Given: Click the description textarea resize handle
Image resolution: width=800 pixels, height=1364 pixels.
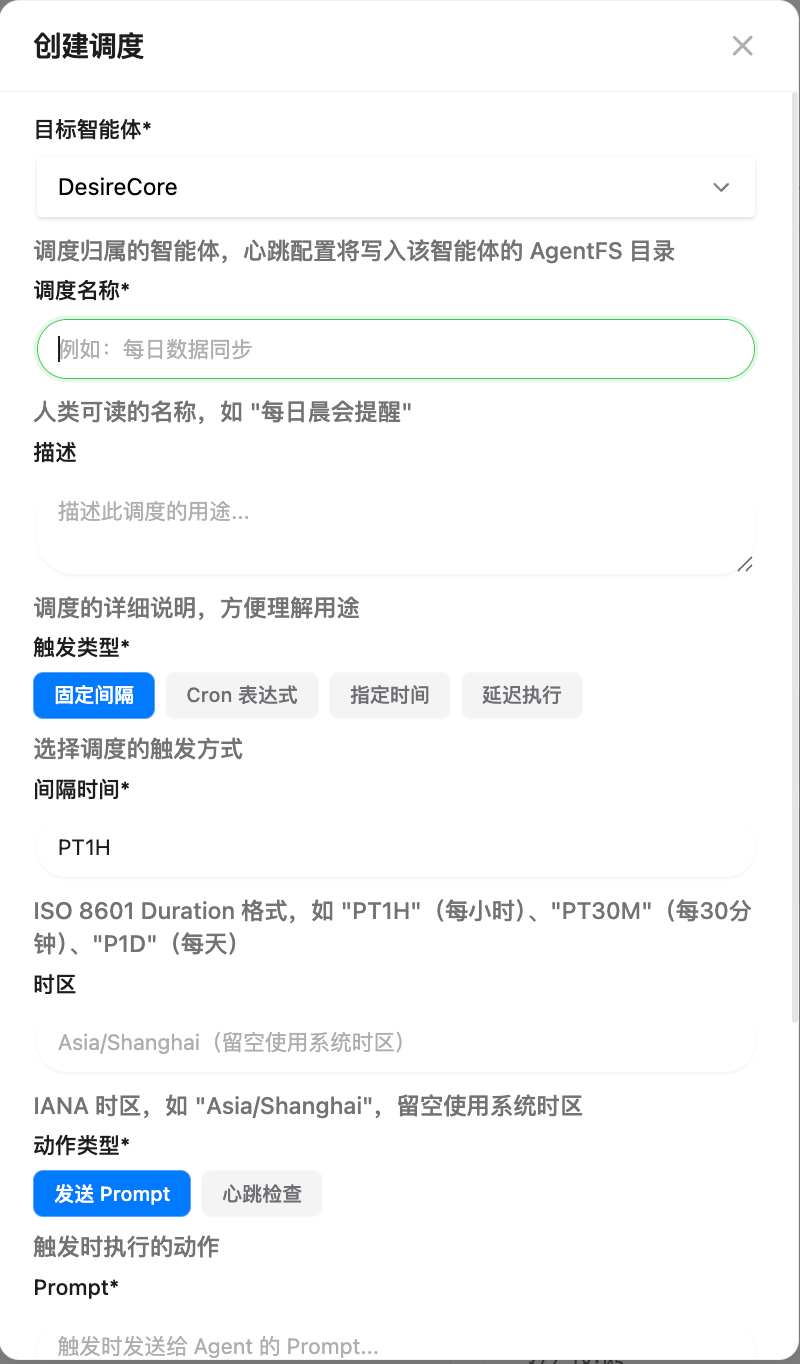Looking at the screenshot, I should click(745, 564).
